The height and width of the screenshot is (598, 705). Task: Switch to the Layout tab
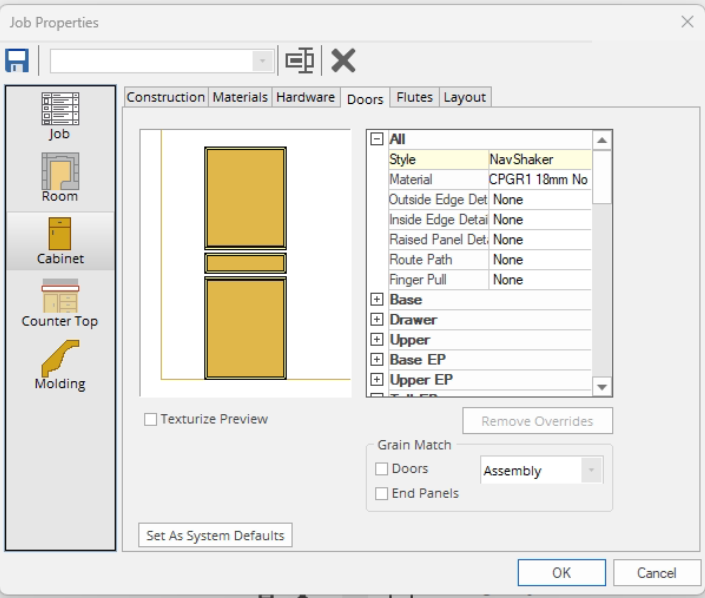pos(465,97)
